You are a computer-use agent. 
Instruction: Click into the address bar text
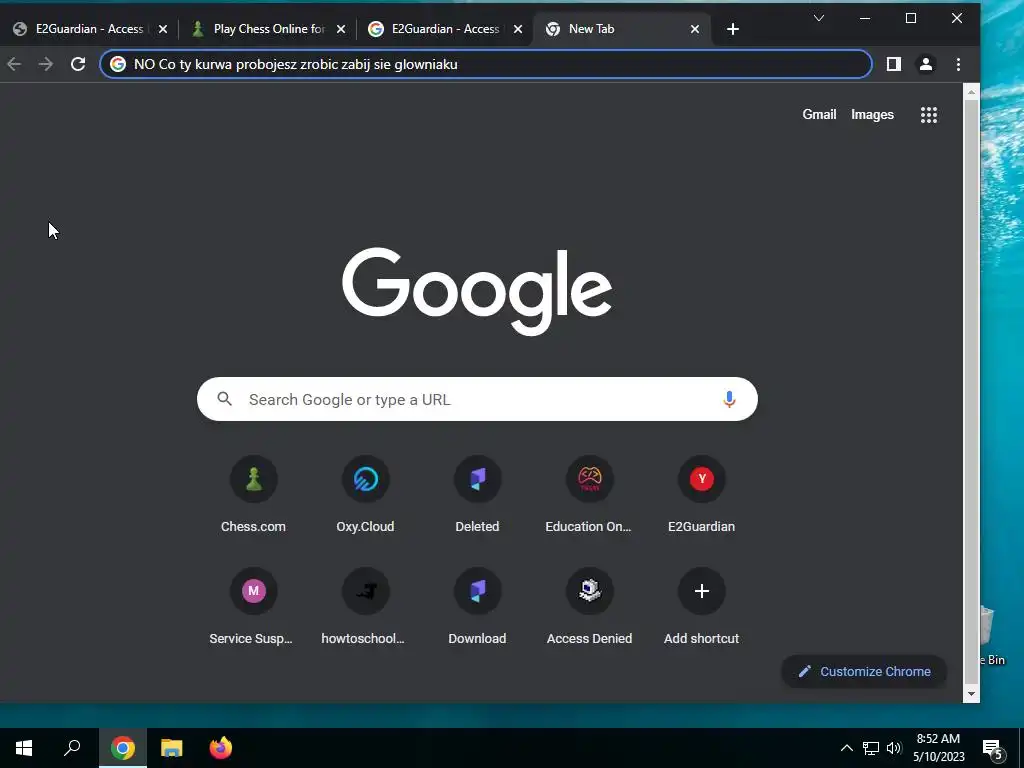(295, 64)
